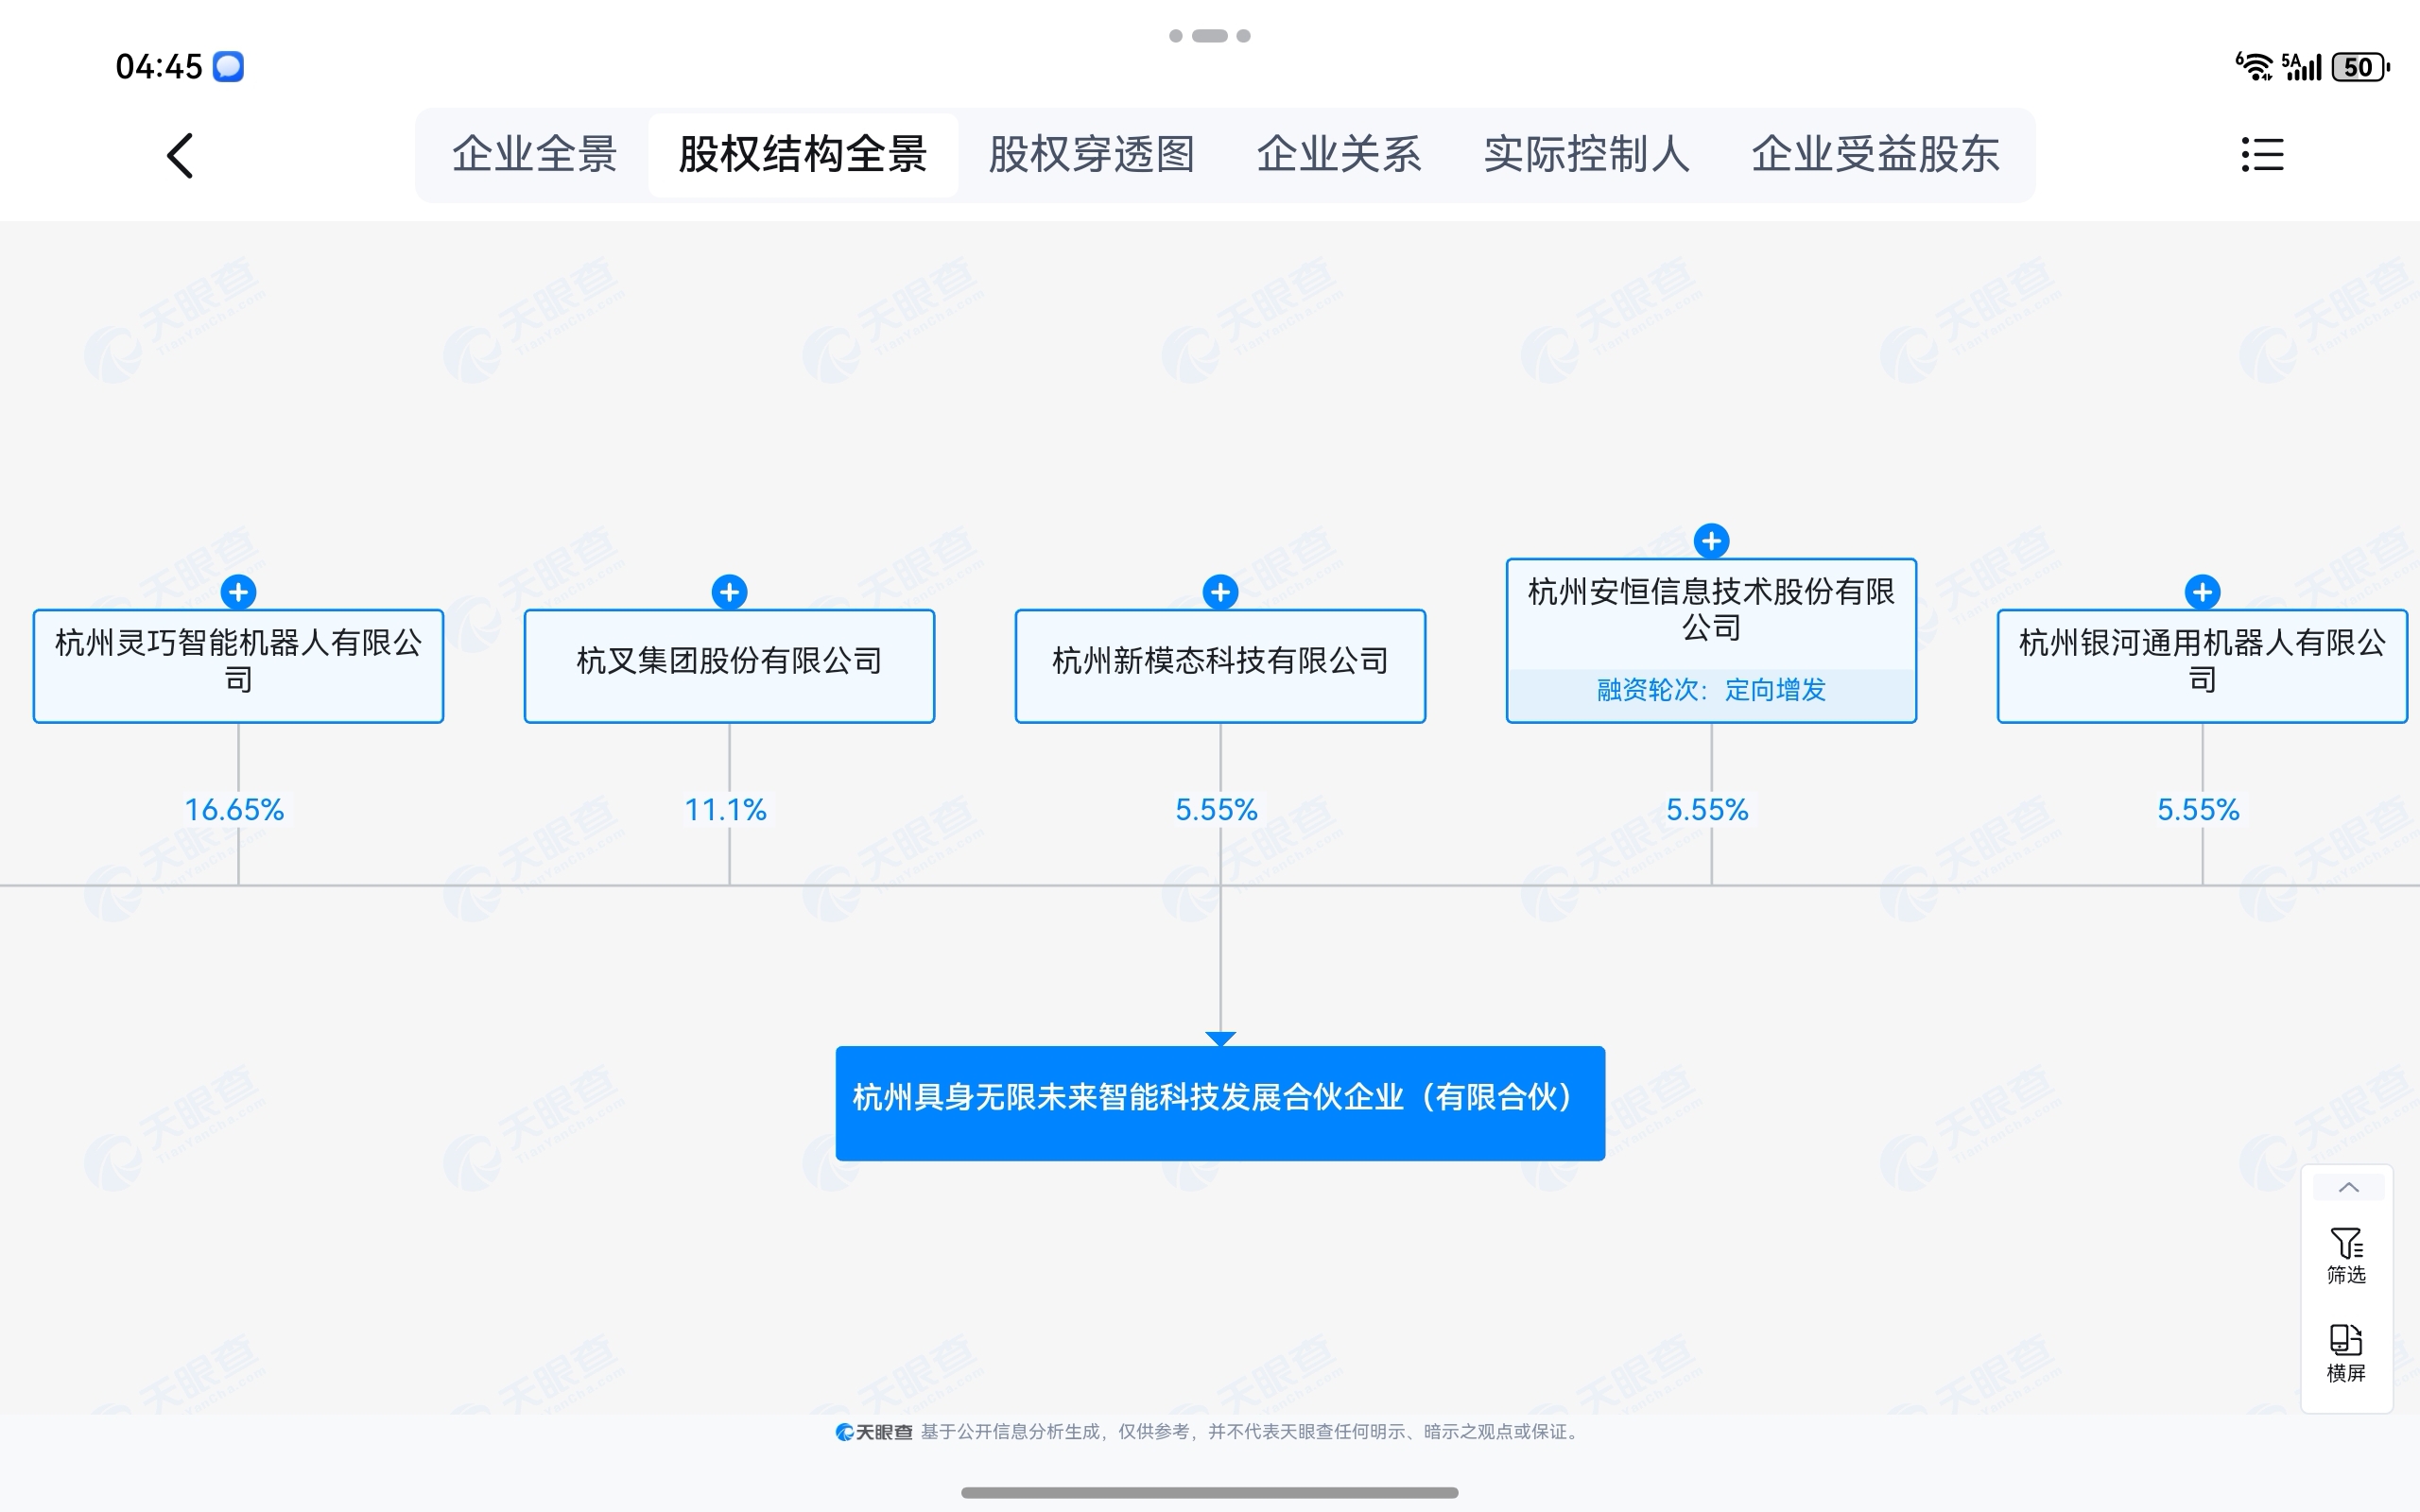Switch to 企业全景 tab

534,155
